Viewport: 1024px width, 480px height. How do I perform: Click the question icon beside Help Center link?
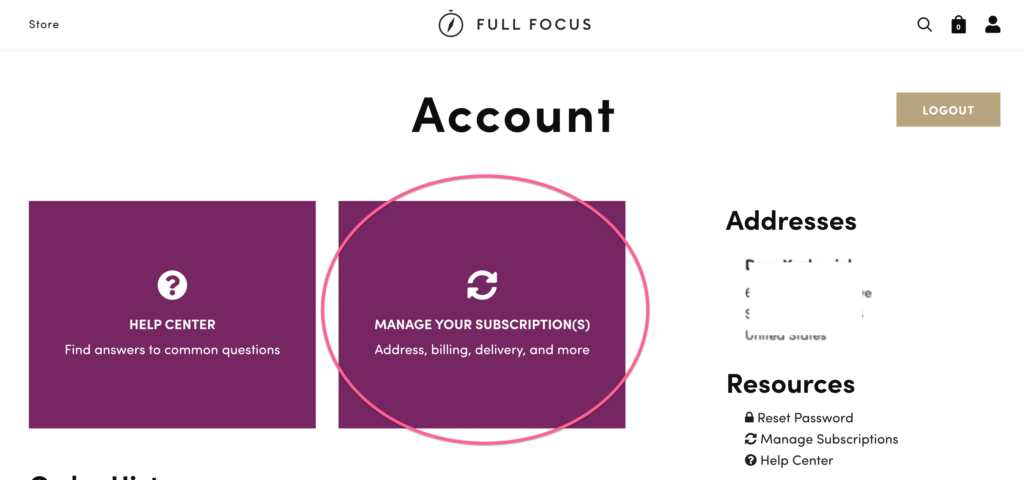click(x=750, y=460)
